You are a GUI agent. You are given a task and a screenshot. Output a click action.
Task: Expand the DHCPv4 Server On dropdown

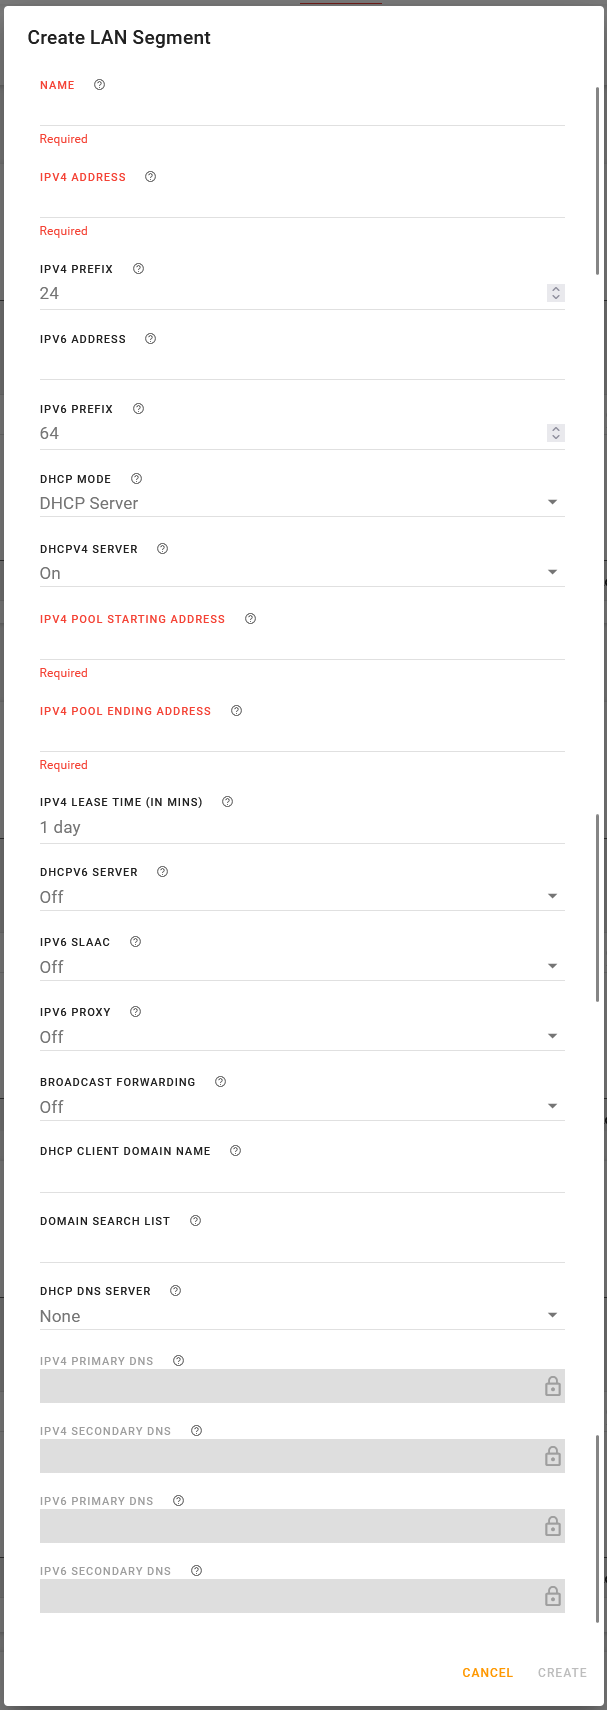(x=302, y=573)
